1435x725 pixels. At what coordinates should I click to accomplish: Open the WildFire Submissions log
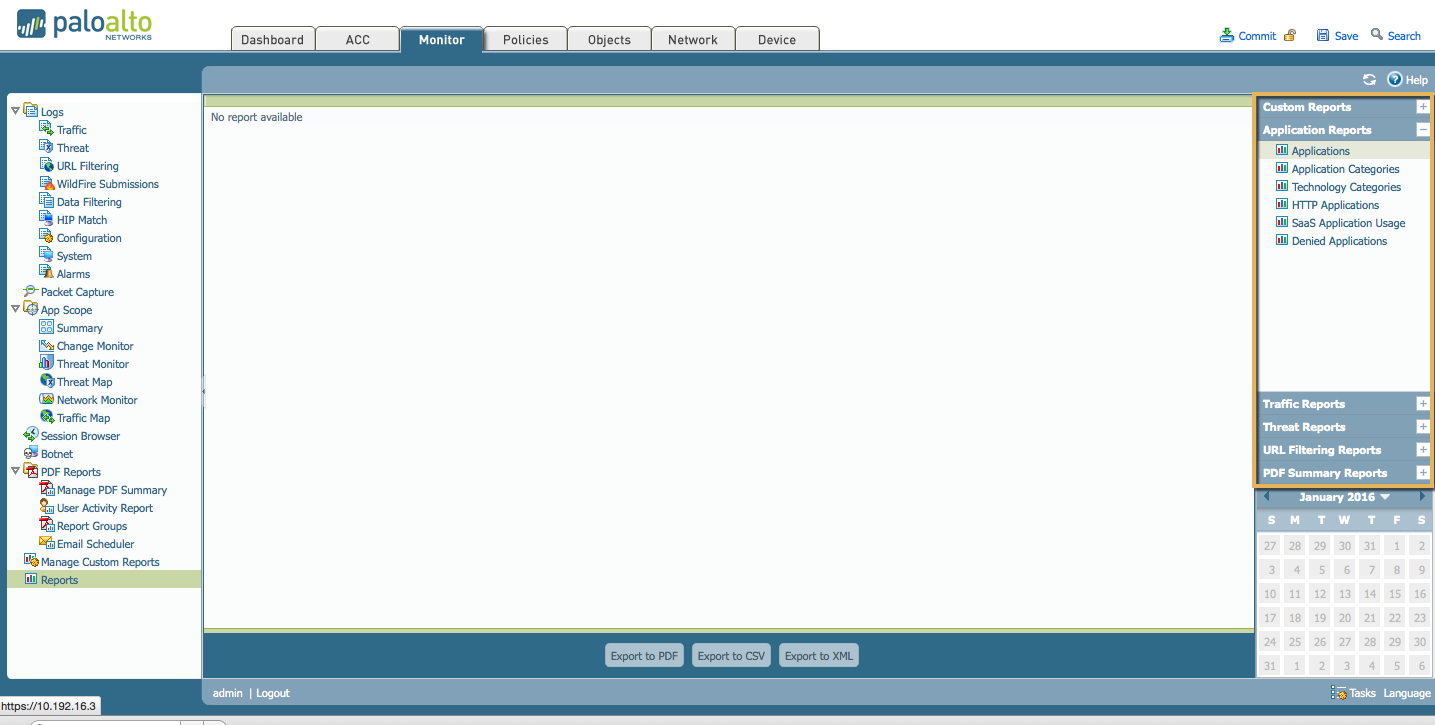coord(108,183)
